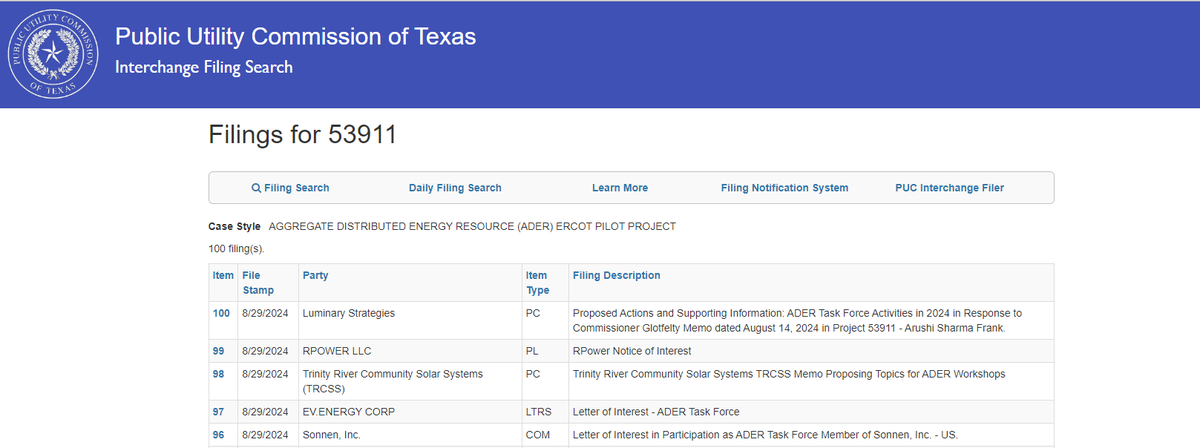Open filing item 98

(218, 374)
